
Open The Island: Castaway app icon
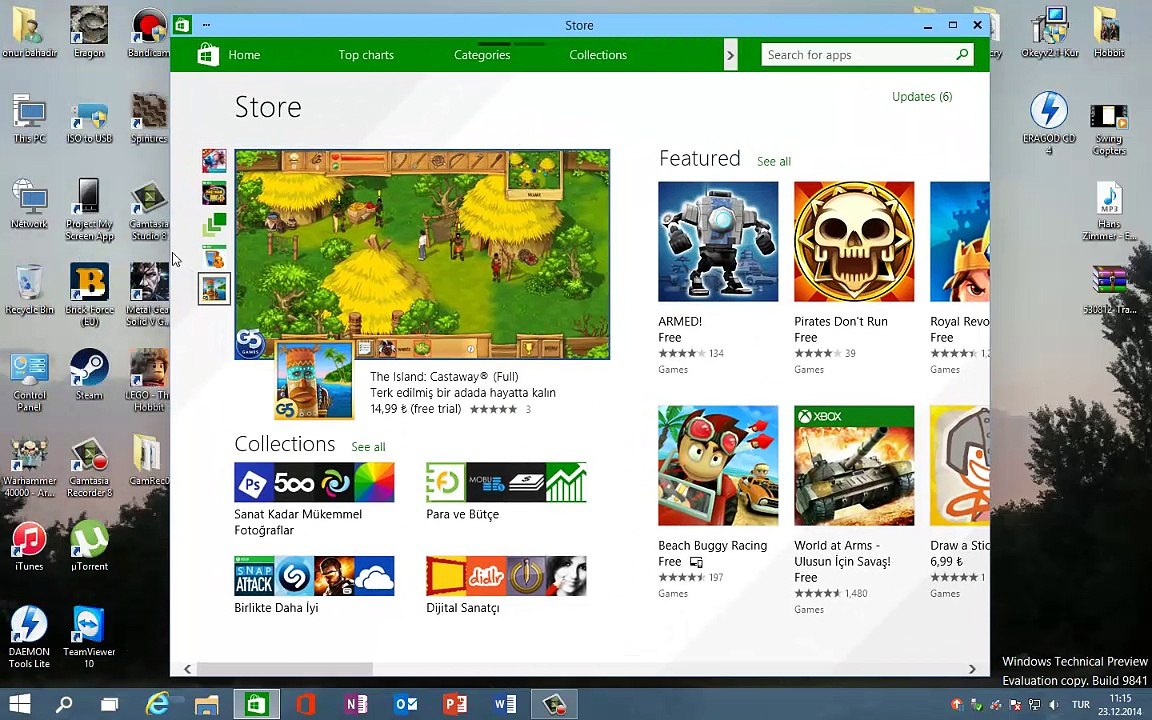314,381
